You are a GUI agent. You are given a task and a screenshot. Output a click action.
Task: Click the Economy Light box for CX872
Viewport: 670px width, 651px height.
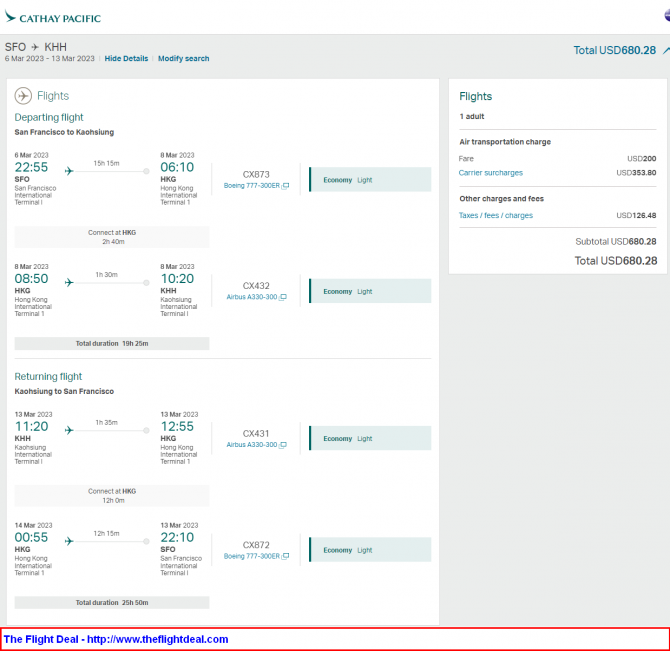pyautogui.click(x=370, y=550)
